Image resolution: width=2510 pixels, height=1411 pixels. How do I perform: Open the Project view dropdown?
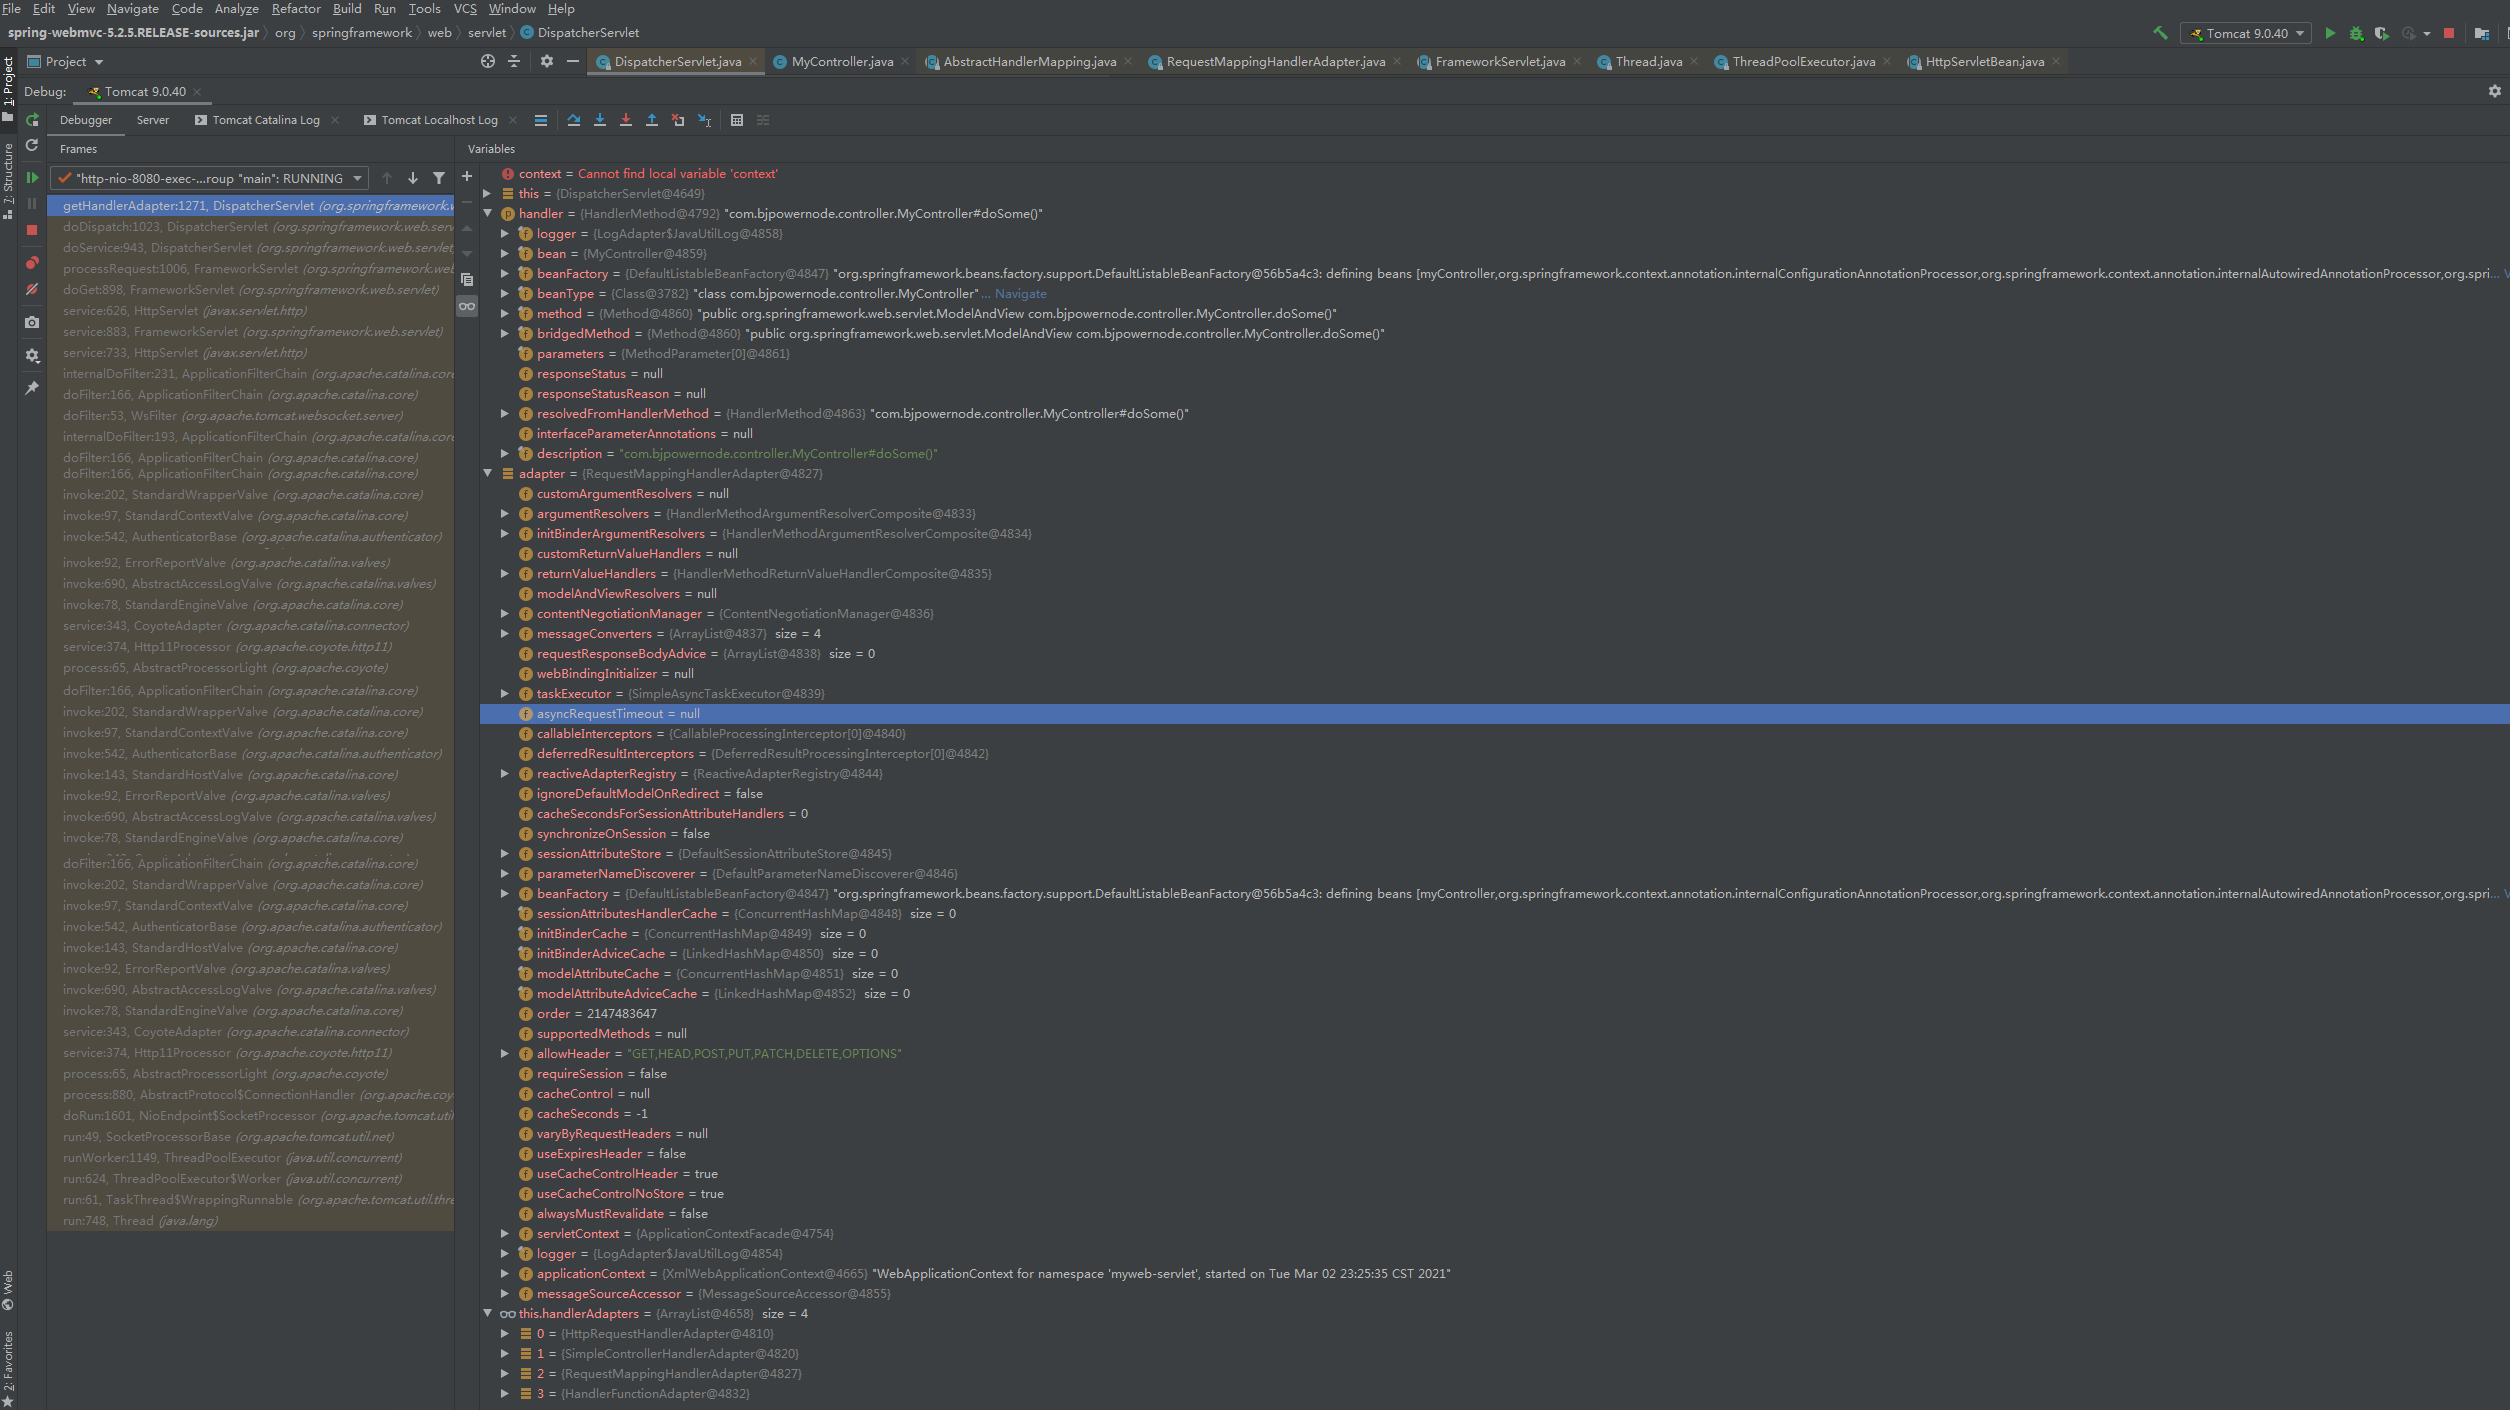tap(66, 61)
